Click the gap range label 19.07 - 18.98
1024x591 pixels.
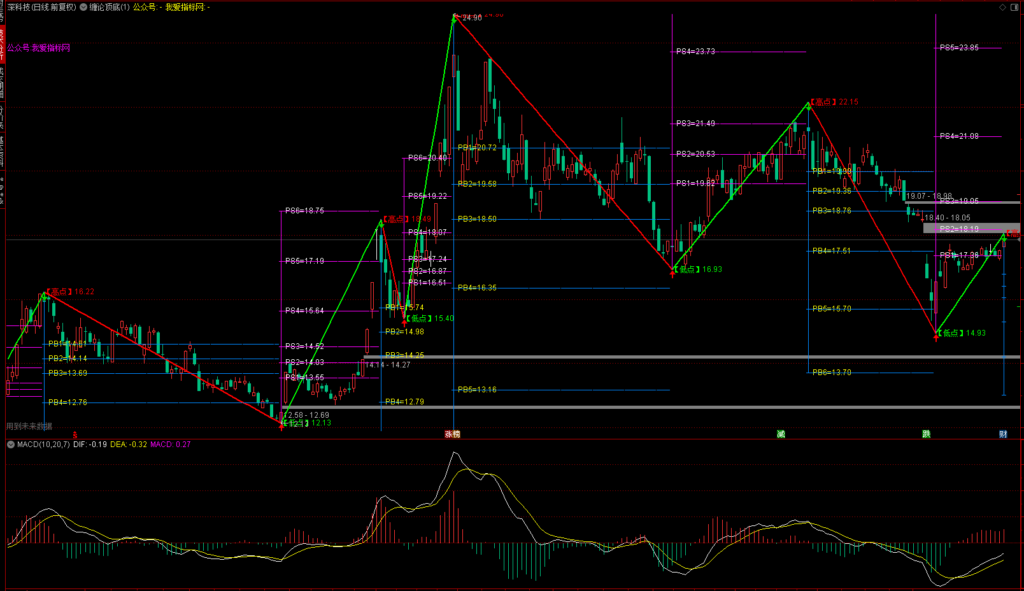tap(929, 196)
